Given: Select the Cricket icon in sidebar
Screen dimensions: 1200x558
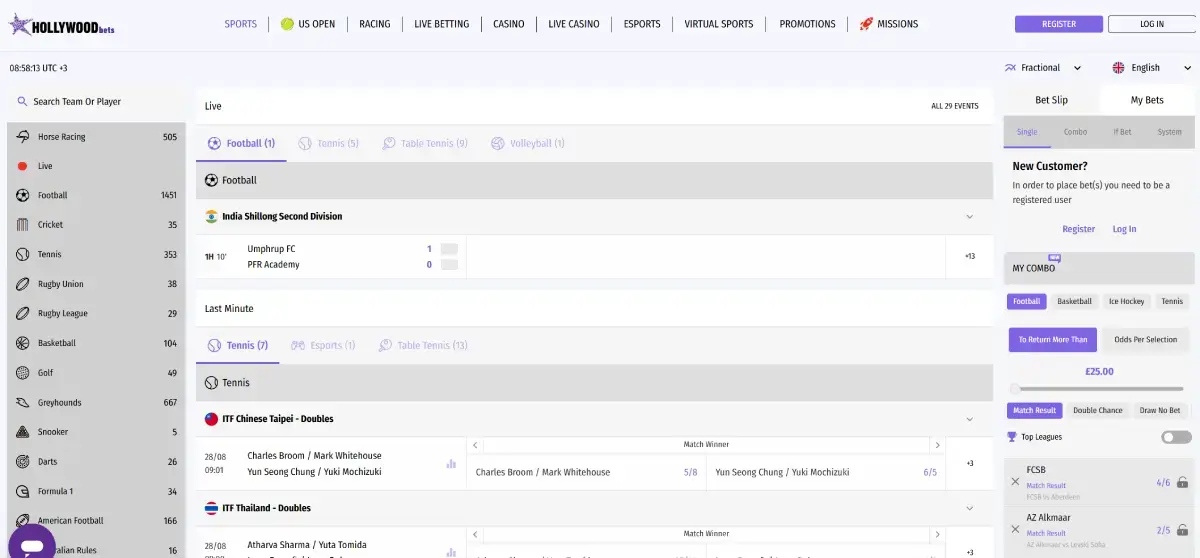Looking at the screenshot, I should click(x=22, y=225).
